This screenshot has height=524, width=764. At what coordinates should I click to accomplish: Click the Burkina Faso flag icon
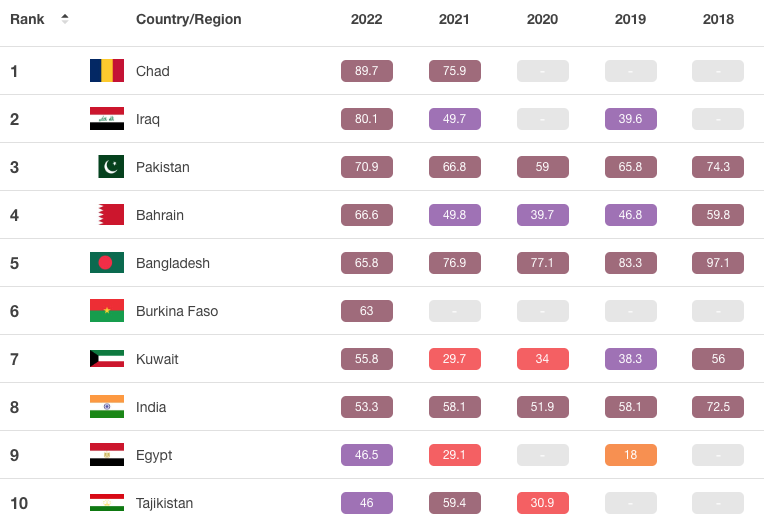click(x=107, y=311)
